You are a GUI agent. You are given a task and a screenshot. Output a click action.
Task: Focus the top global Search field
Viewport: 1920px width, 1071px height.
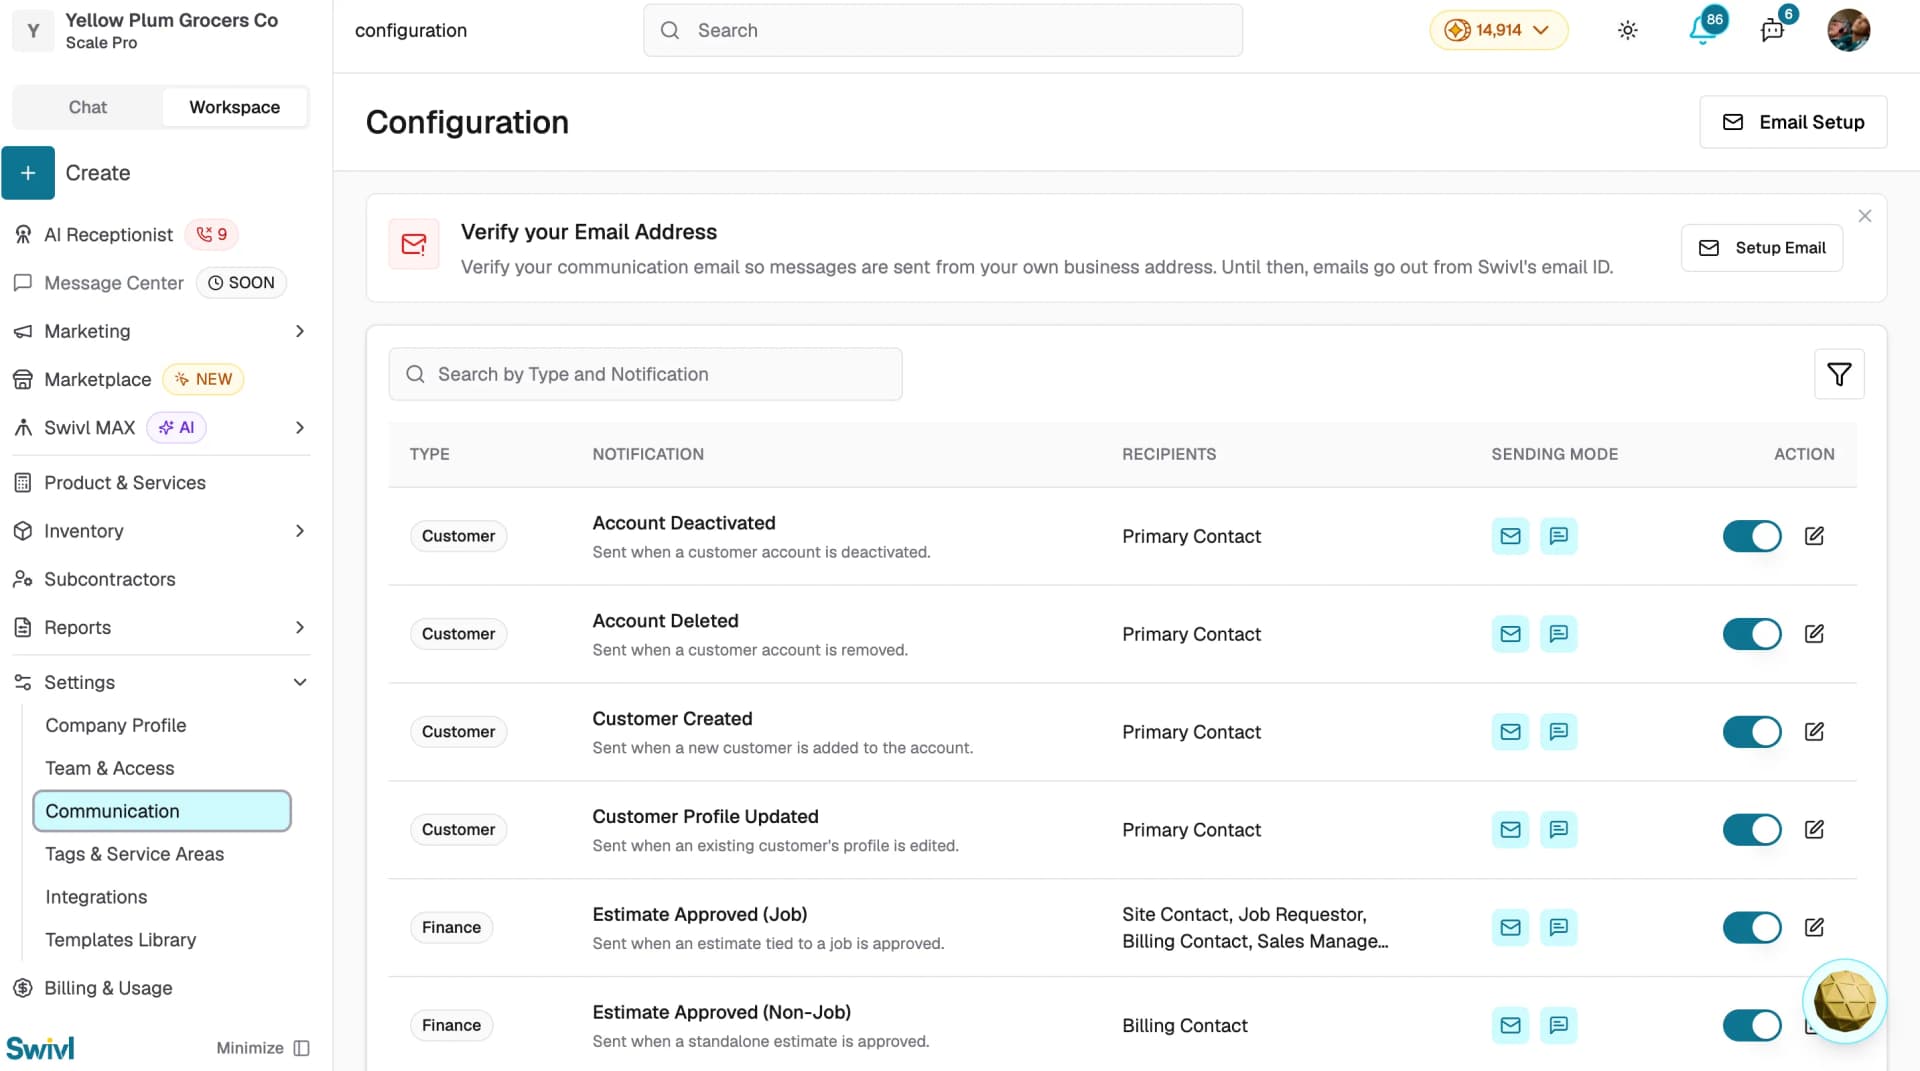943,30
